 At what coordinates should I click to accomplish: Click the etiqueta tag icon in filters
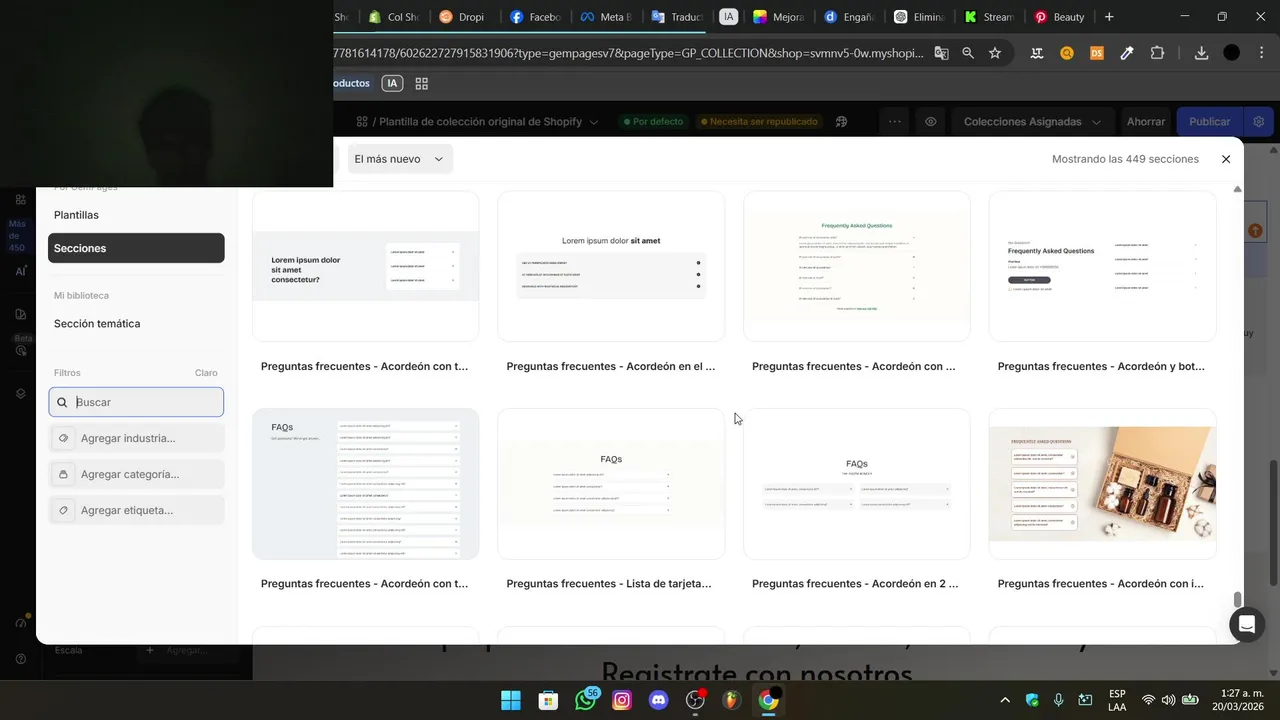[x=64, y=510]
